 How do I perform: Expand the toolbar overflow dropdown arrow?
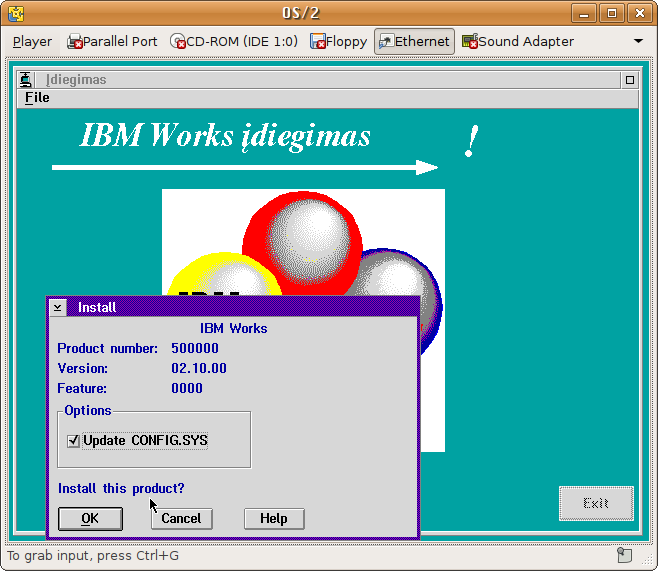pyautogui.click(x=638, y=41)
